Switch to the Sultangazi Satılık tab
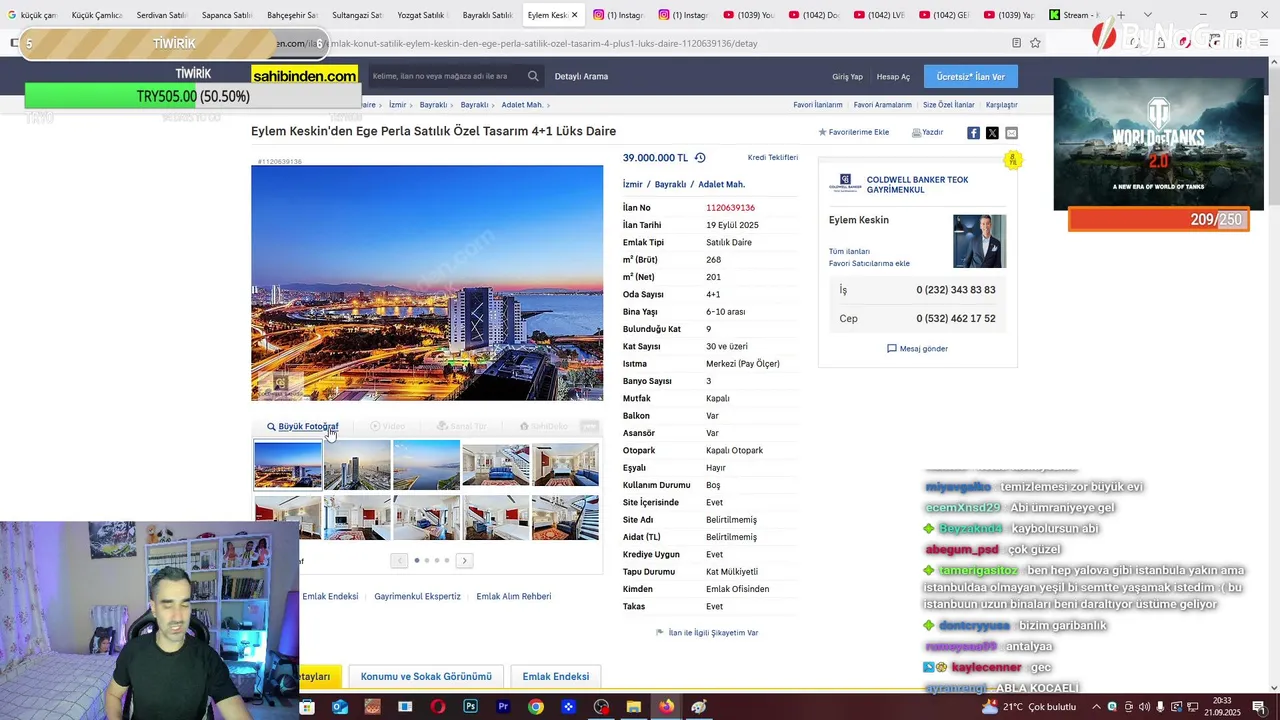Image resolution: width=1280 pixels, height=720 pixels. pos(357,15)
